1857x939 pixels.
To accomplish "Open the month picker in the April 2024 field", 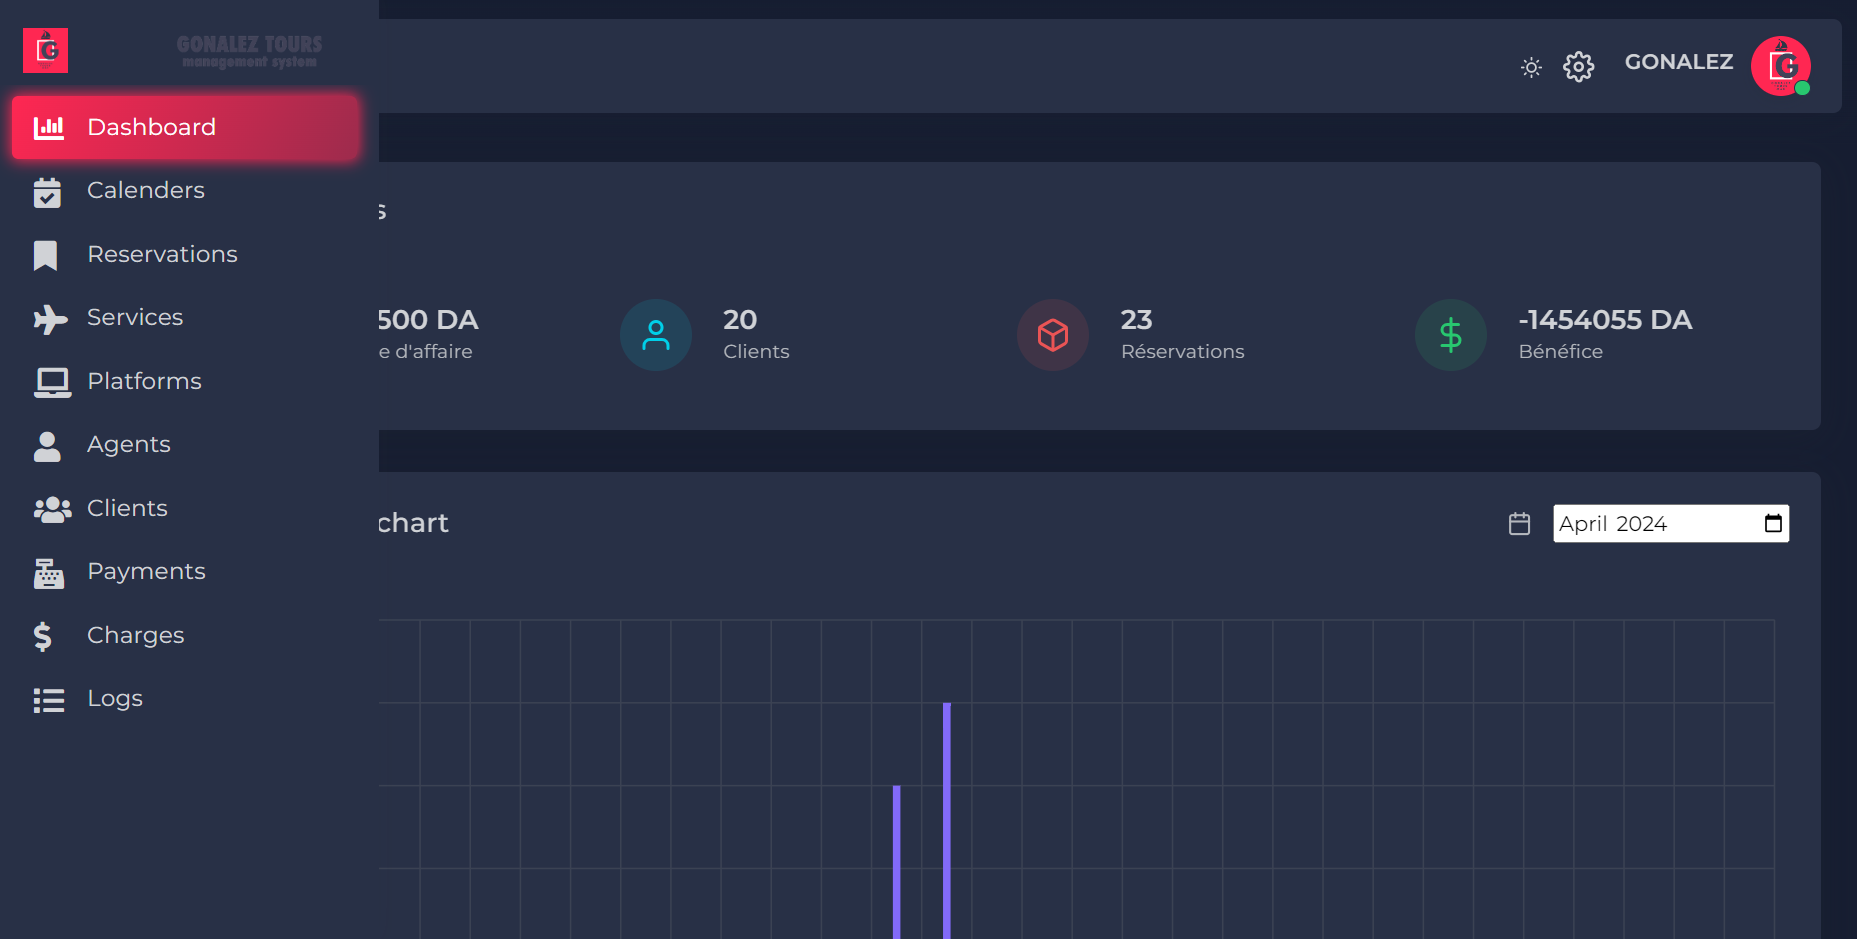I will click(1773, 524).
